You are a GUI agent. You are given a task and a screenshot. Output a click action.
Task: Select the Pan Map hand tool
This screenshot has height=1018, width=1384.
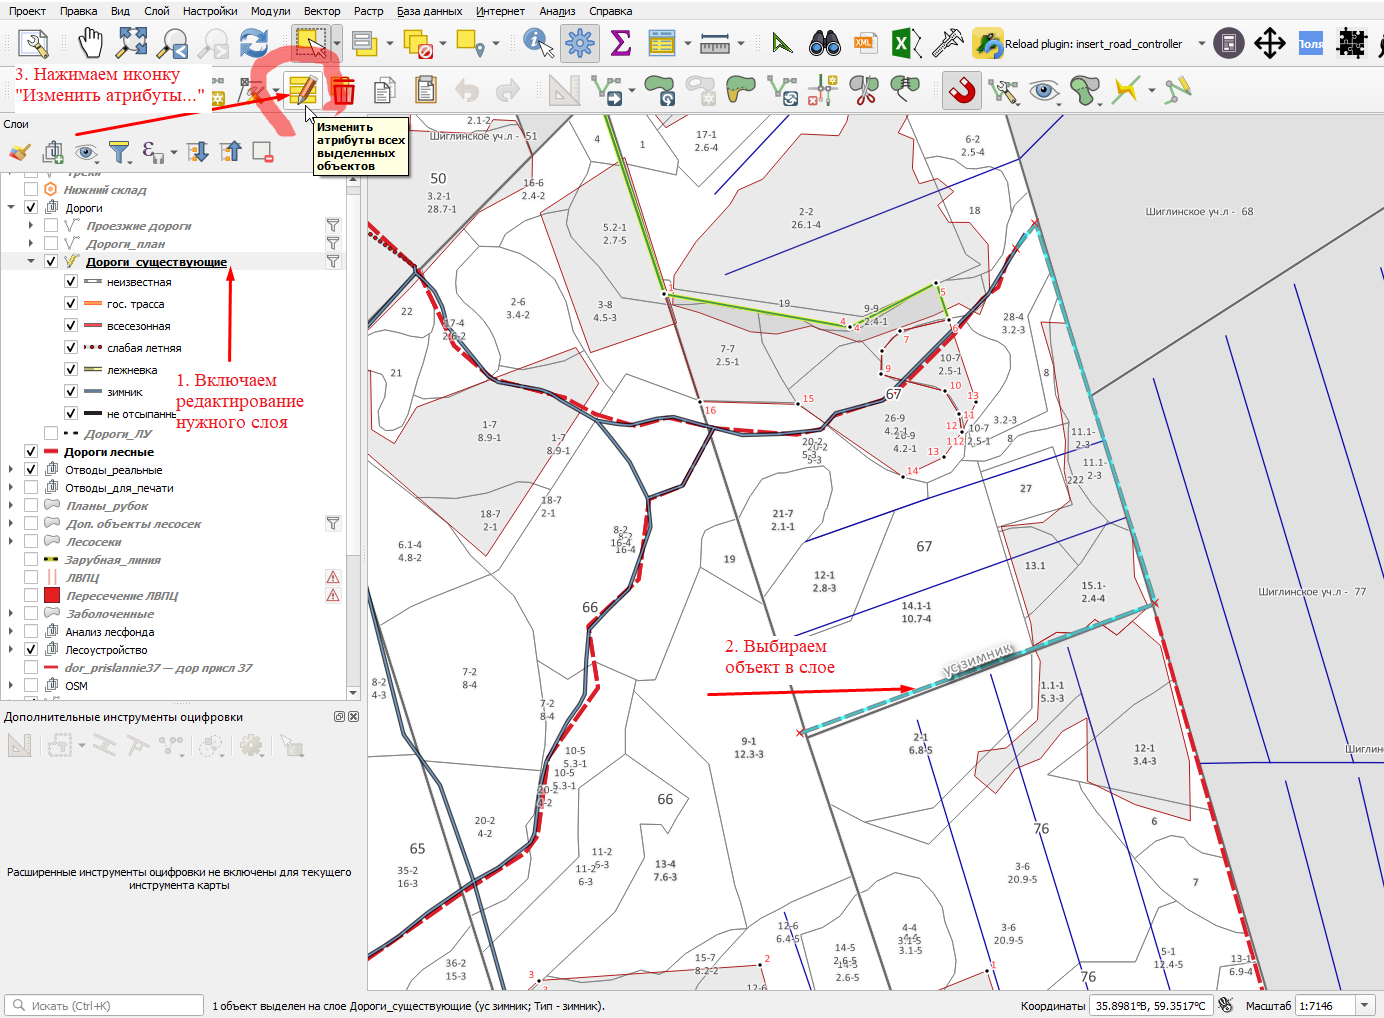coord(91,43)
